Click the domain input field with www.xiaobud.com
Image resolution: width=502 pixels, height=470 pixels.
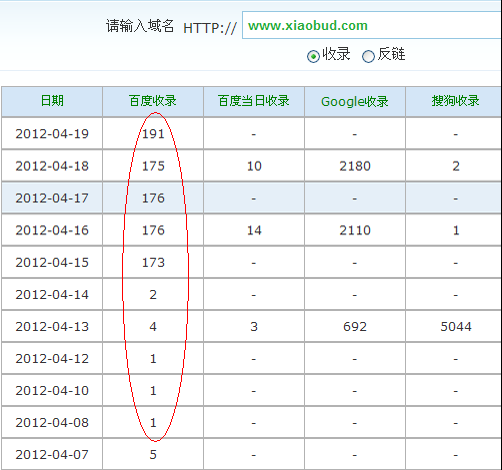click(372, 25)
